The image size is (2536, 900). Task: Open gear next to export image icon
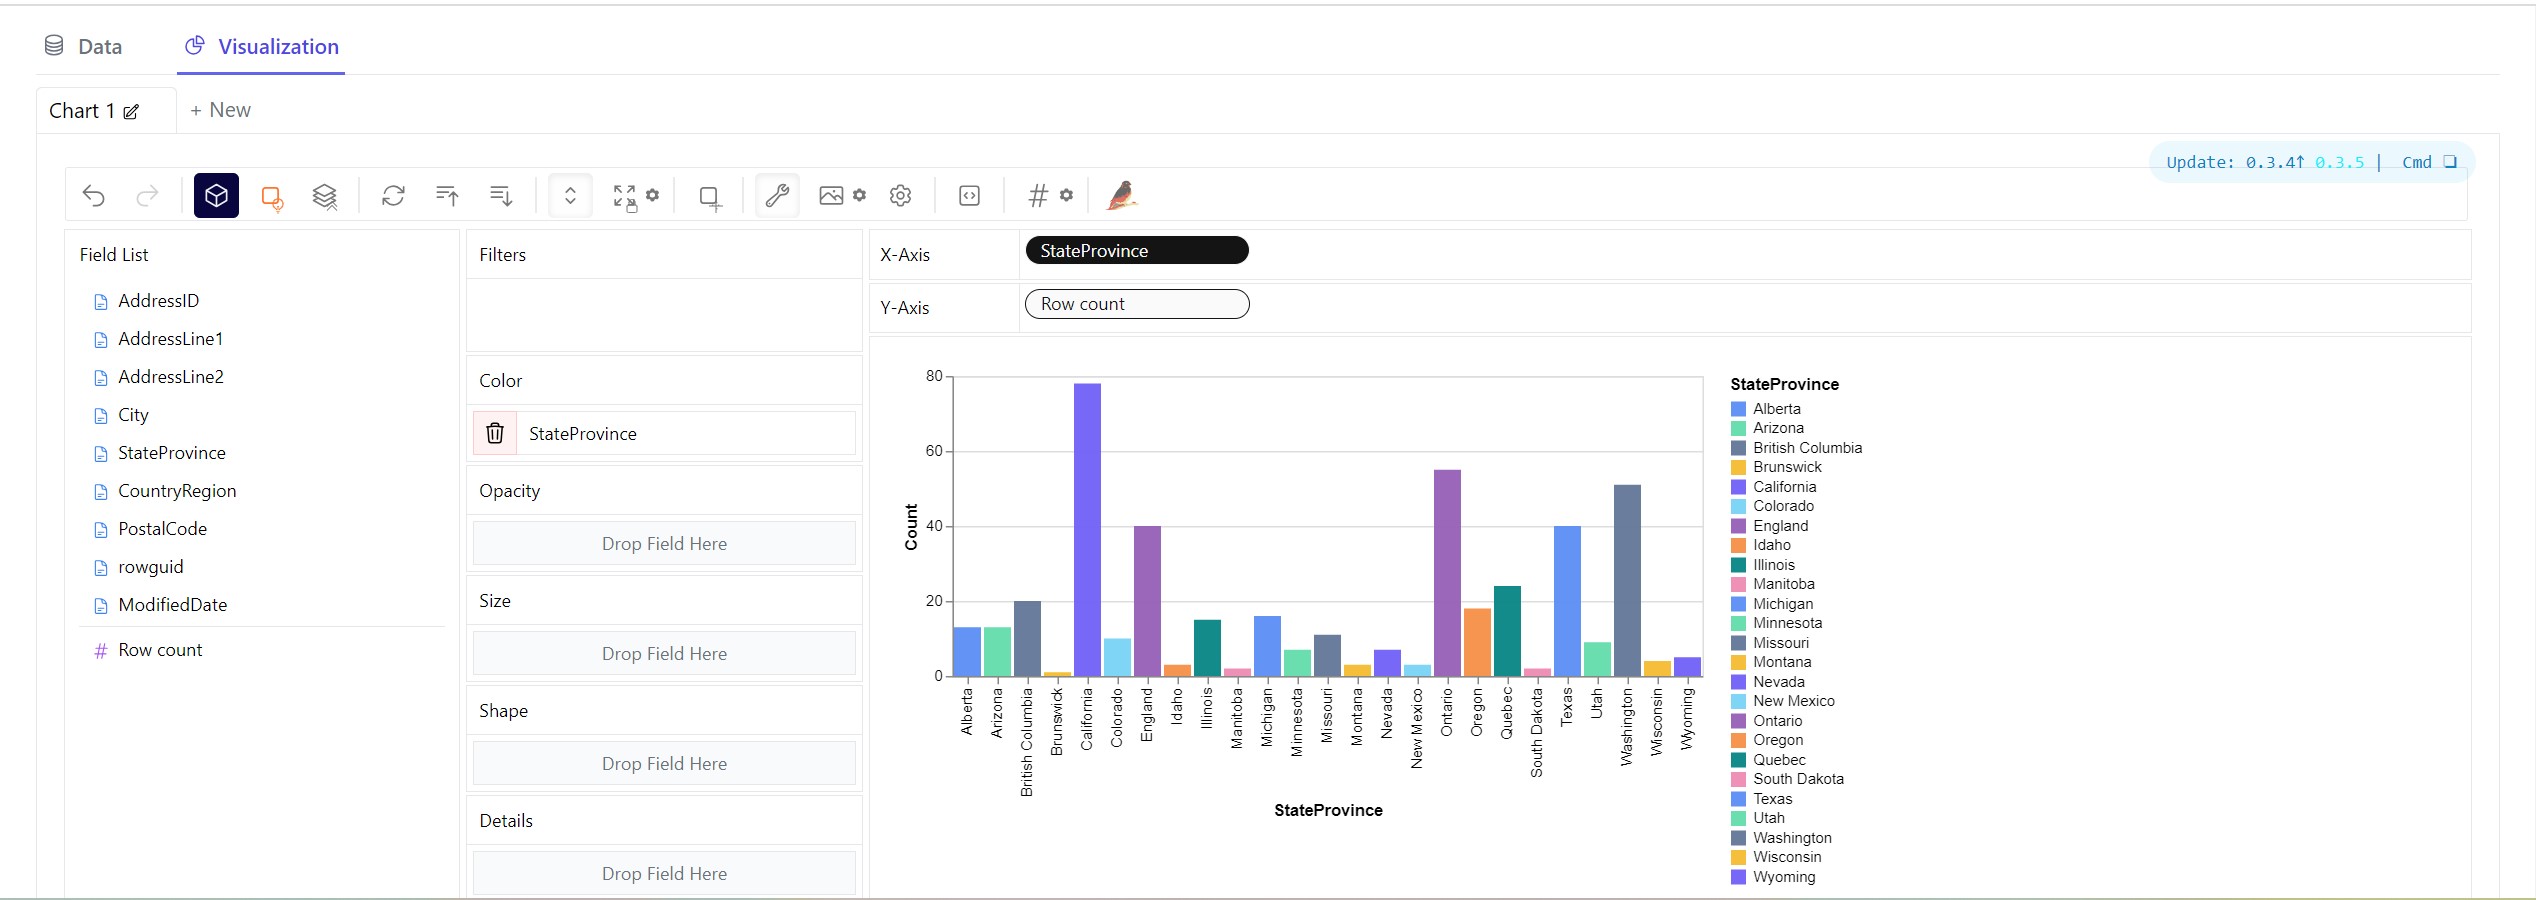pos(860,195)
